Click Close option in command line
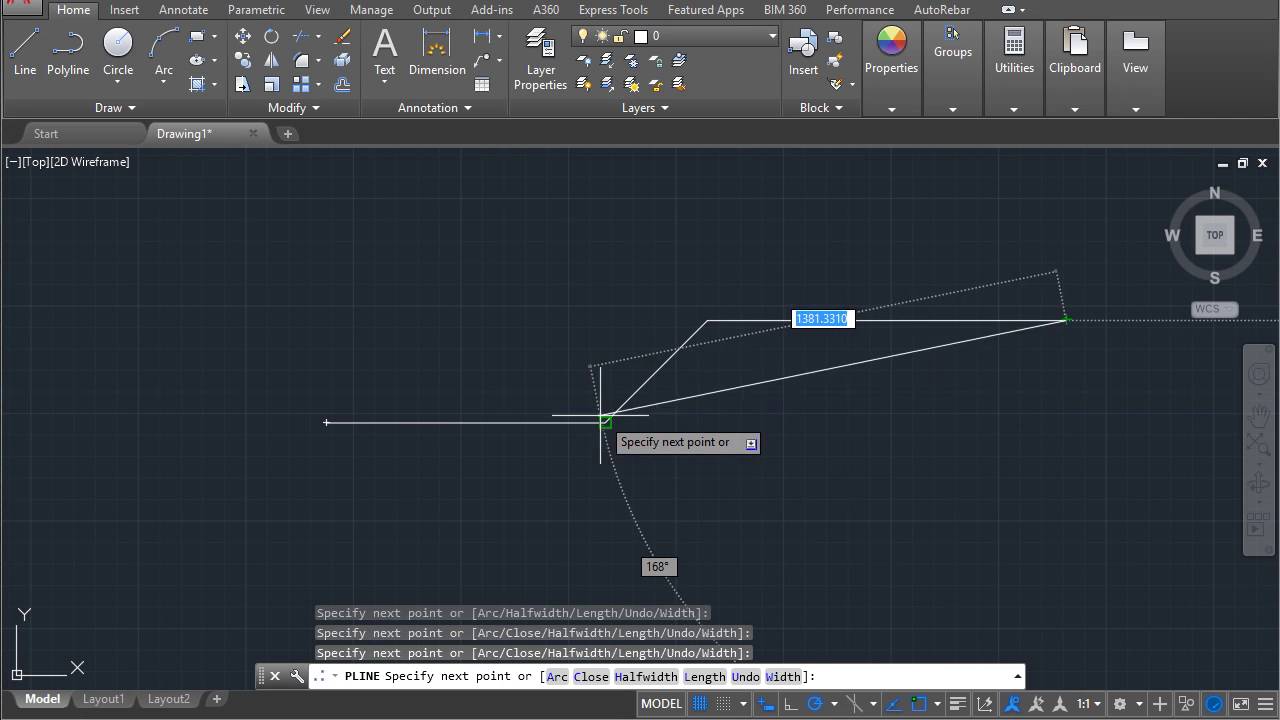1280x720 pixels. [591, 677]
